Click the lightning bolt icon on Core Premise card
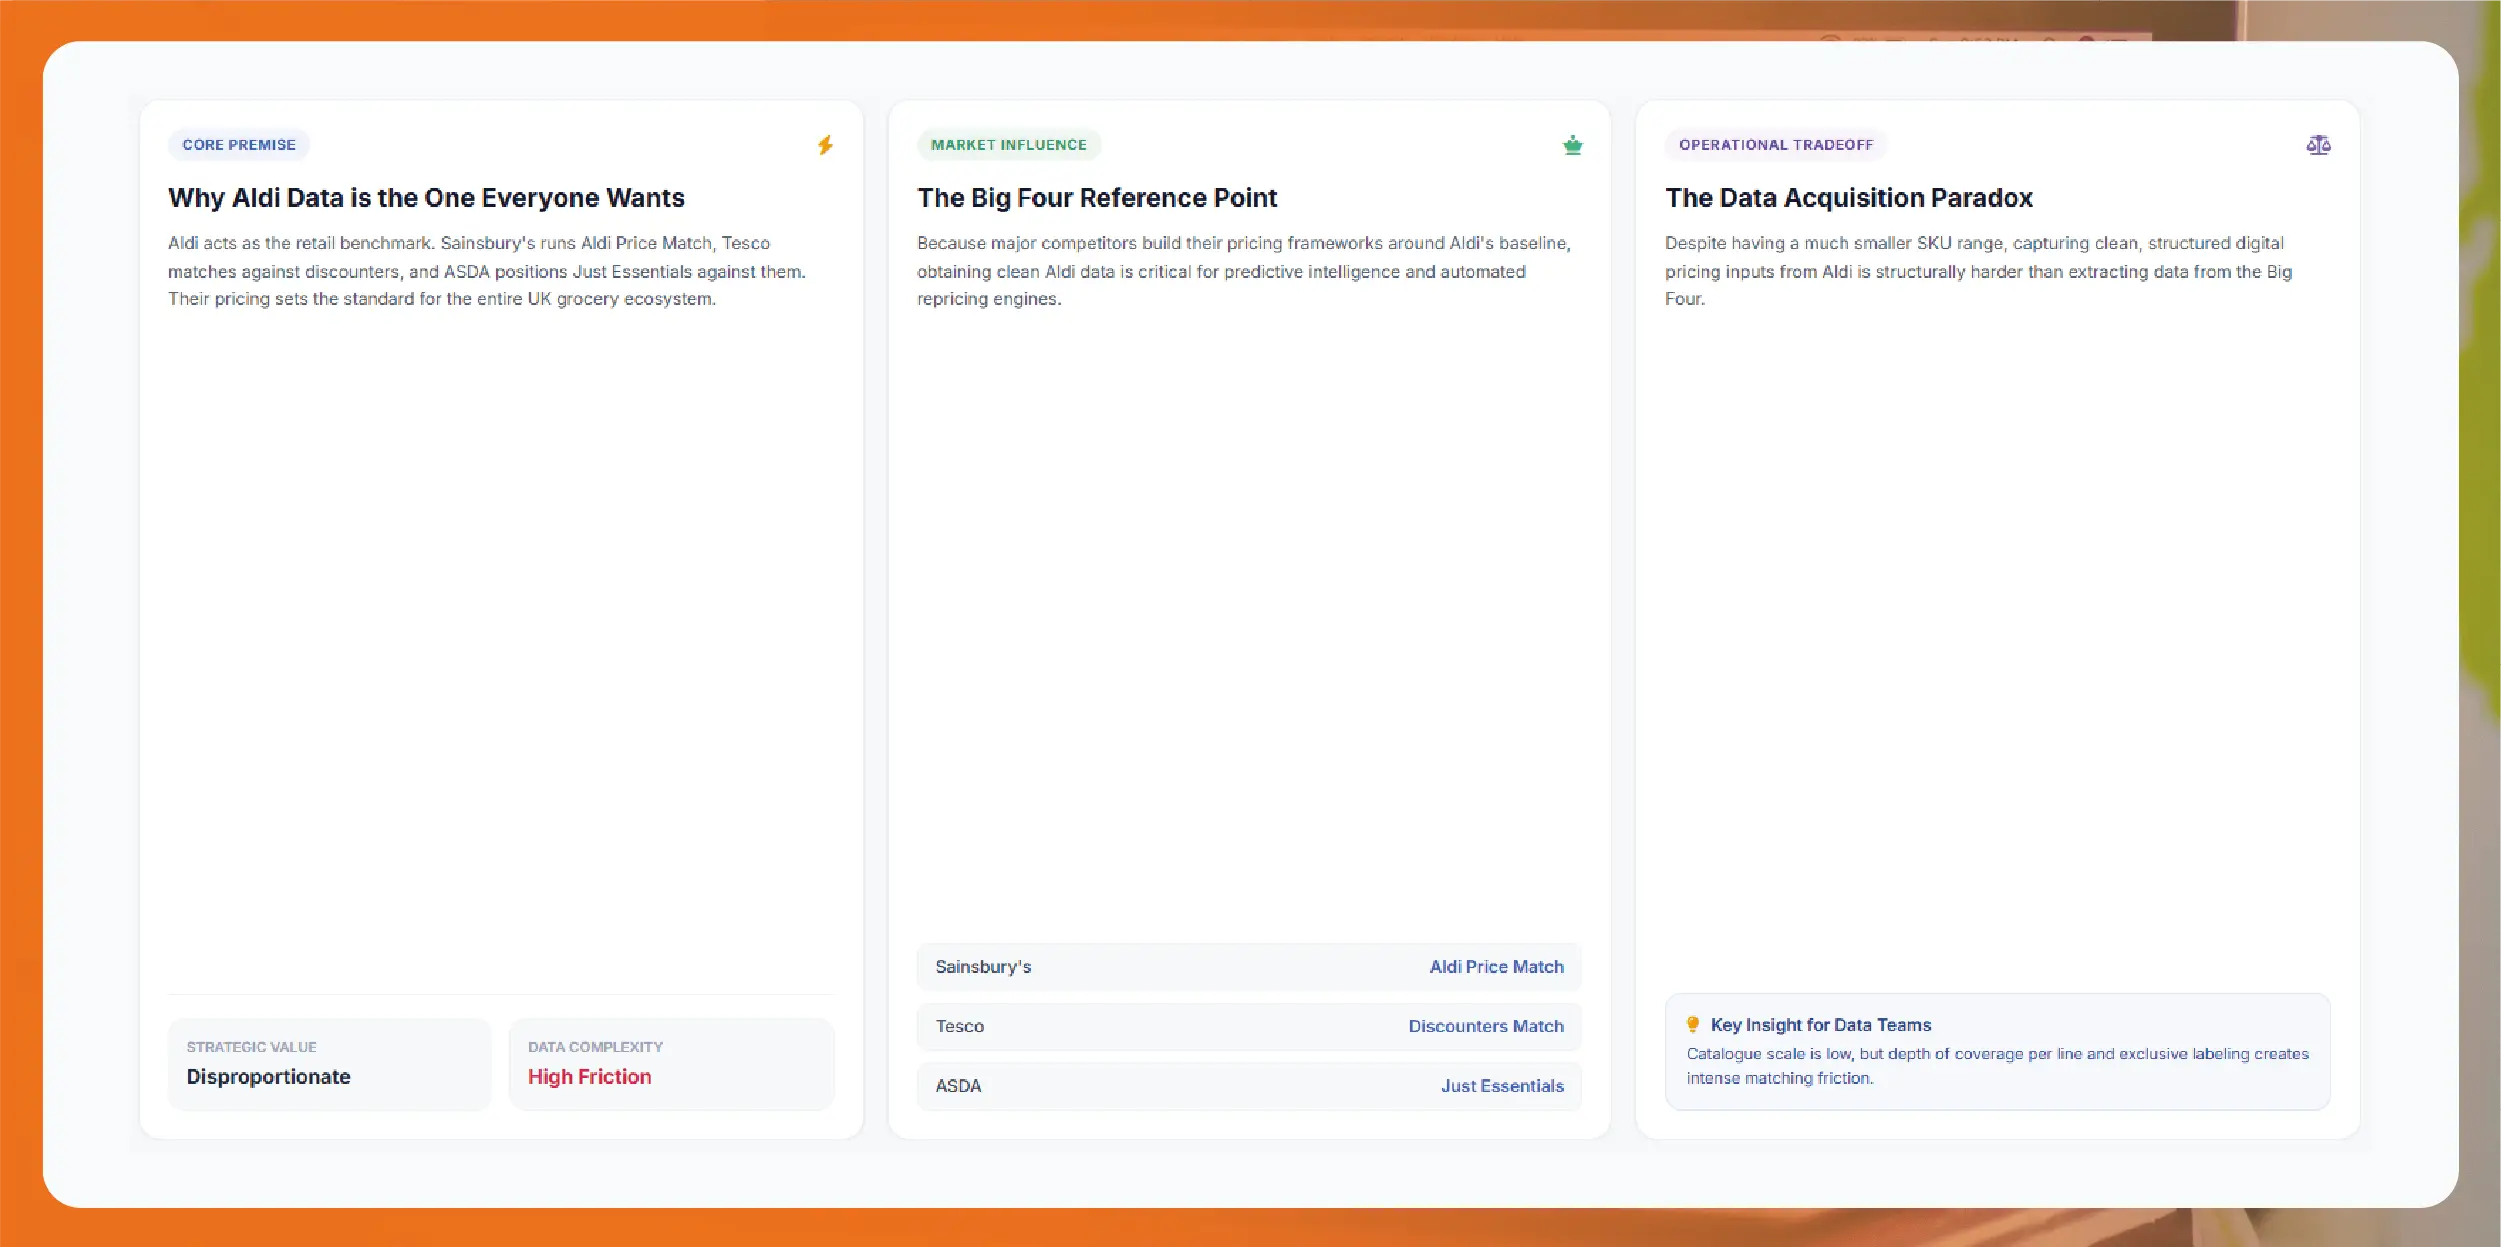Viewport: 2501px width, 1248px height. tap(825, 145)
